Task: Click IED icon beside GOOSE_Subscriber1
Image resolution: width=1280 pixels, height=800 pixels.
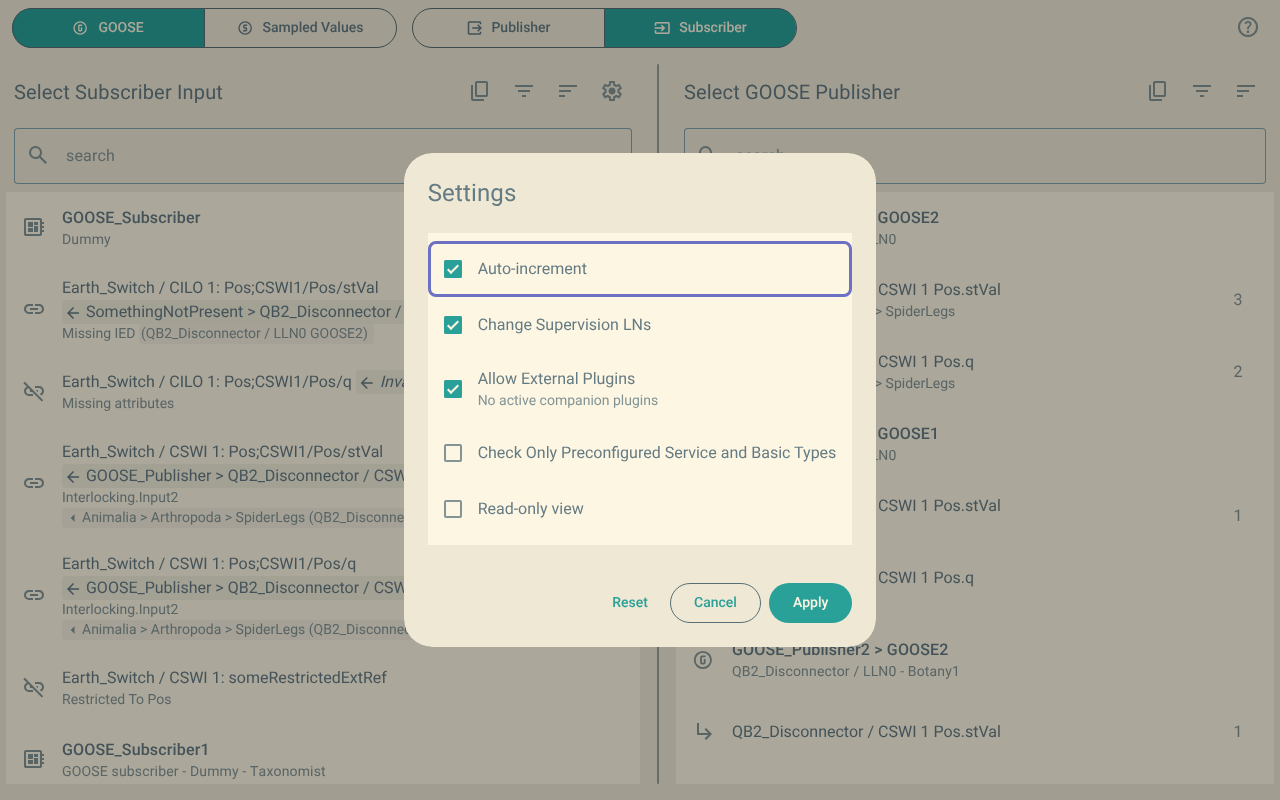Action: pos(34,760)
